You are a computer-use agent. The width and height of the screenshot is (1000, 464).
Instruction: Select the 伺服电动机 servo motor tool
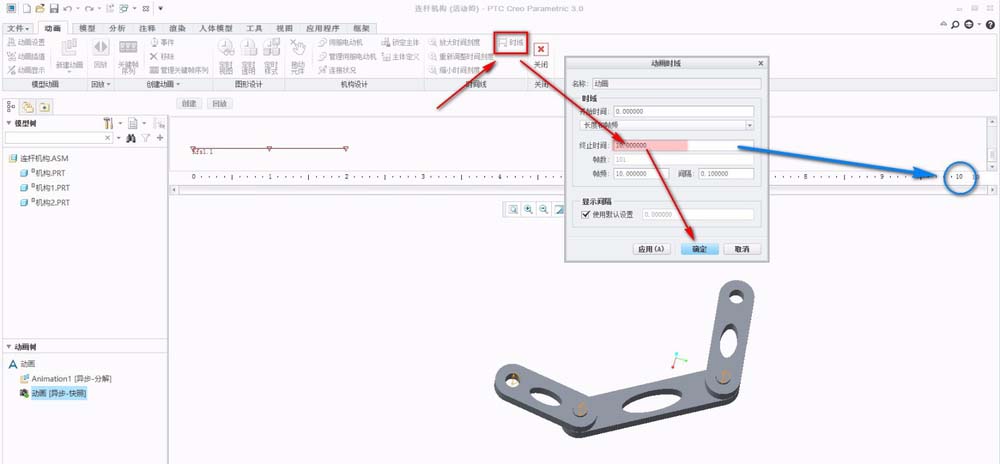tap(340, 43)
